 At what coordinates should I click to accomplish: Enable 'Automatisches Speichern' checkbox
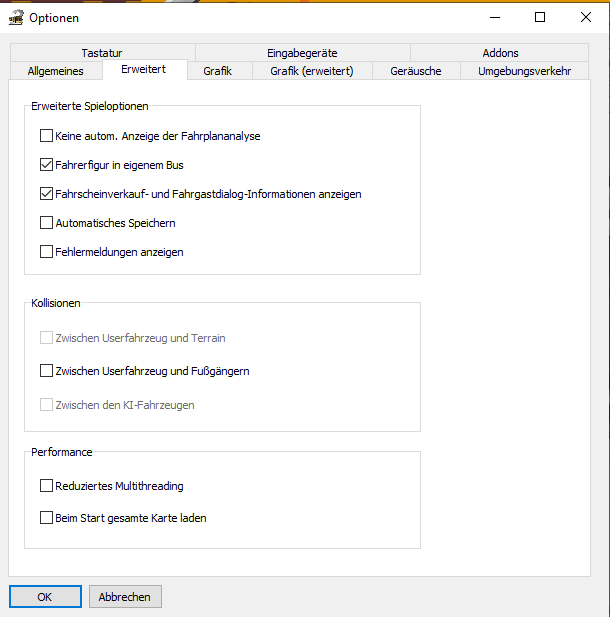pyautogui.click(x=46, y=223)
